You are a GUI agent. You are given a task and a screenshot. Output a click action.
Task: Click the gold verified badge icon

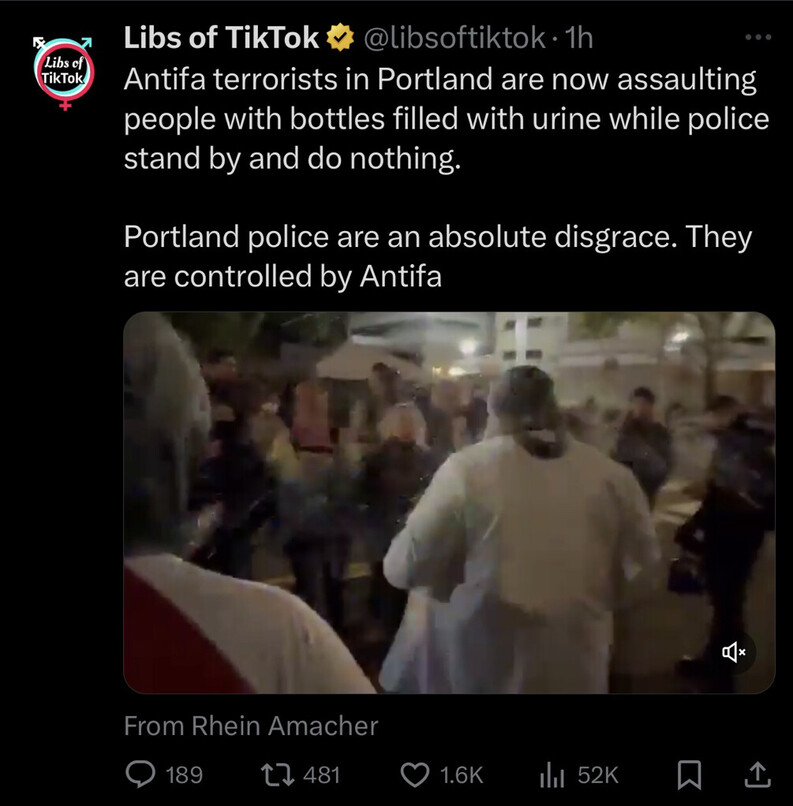tap(341, 39)
